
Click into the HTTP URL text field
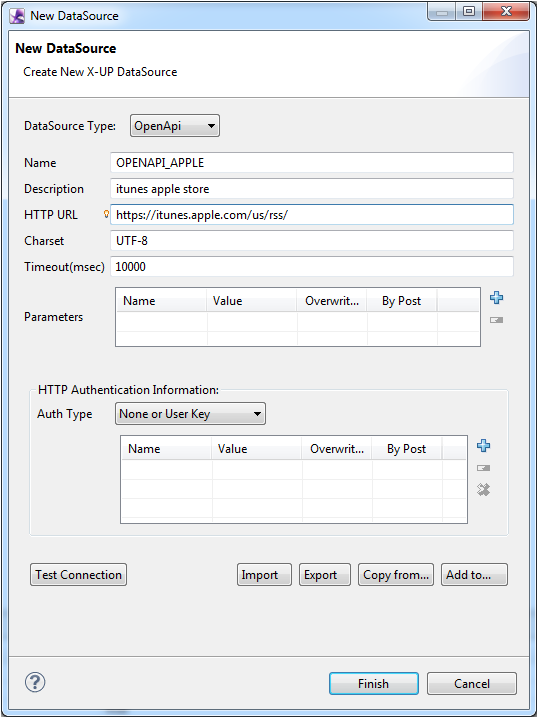point(312,214)
